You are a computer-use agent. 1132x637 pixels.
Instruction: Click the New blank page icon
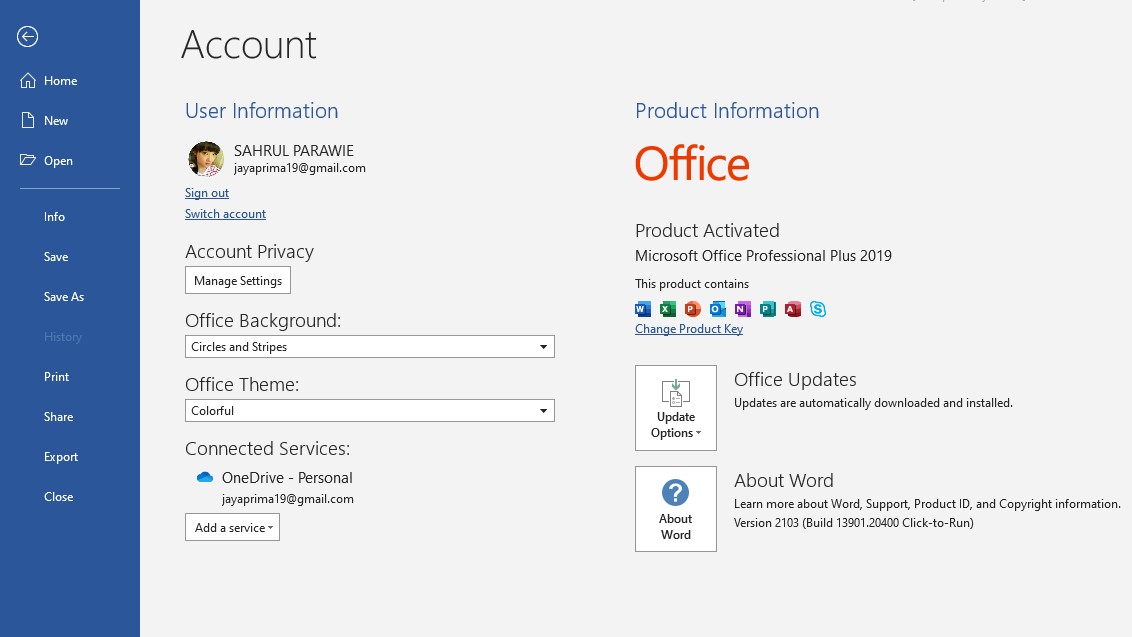coord(27,120)
